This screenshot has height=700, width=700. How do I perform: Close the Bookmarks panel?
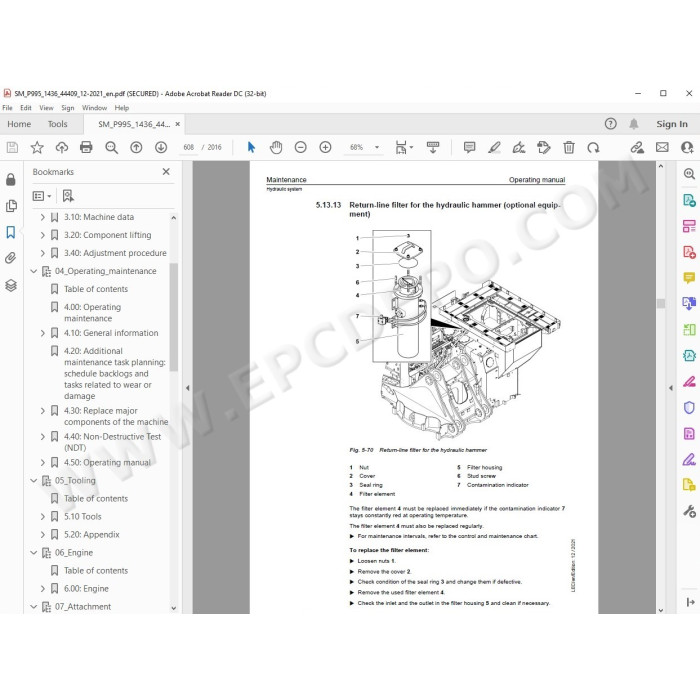[x=166, y=172]
